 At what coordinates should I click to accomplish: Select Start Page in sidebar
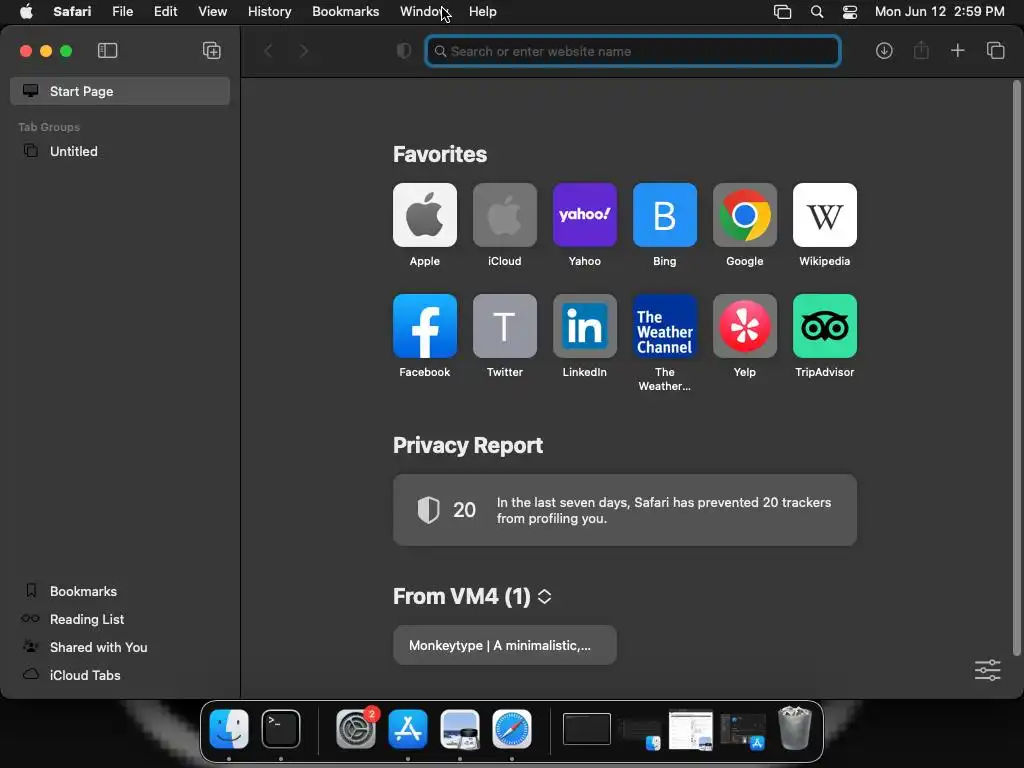tap(120, 91)
